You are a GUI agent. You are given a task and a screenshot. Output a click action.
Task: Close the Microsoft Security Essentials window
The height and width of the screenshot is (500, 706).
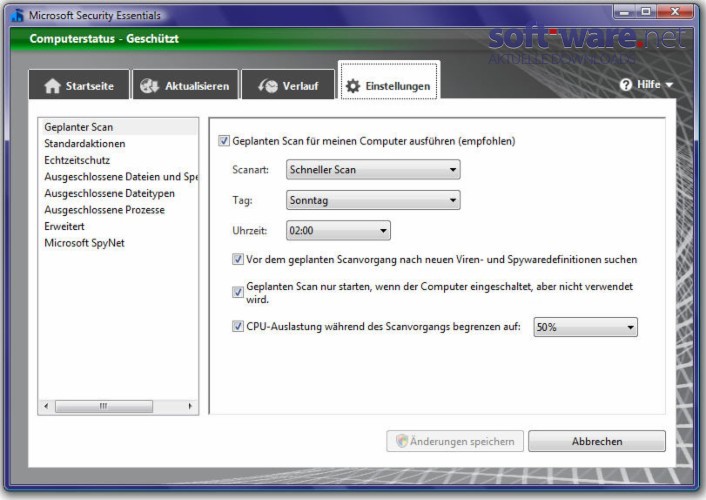(675, 12)
